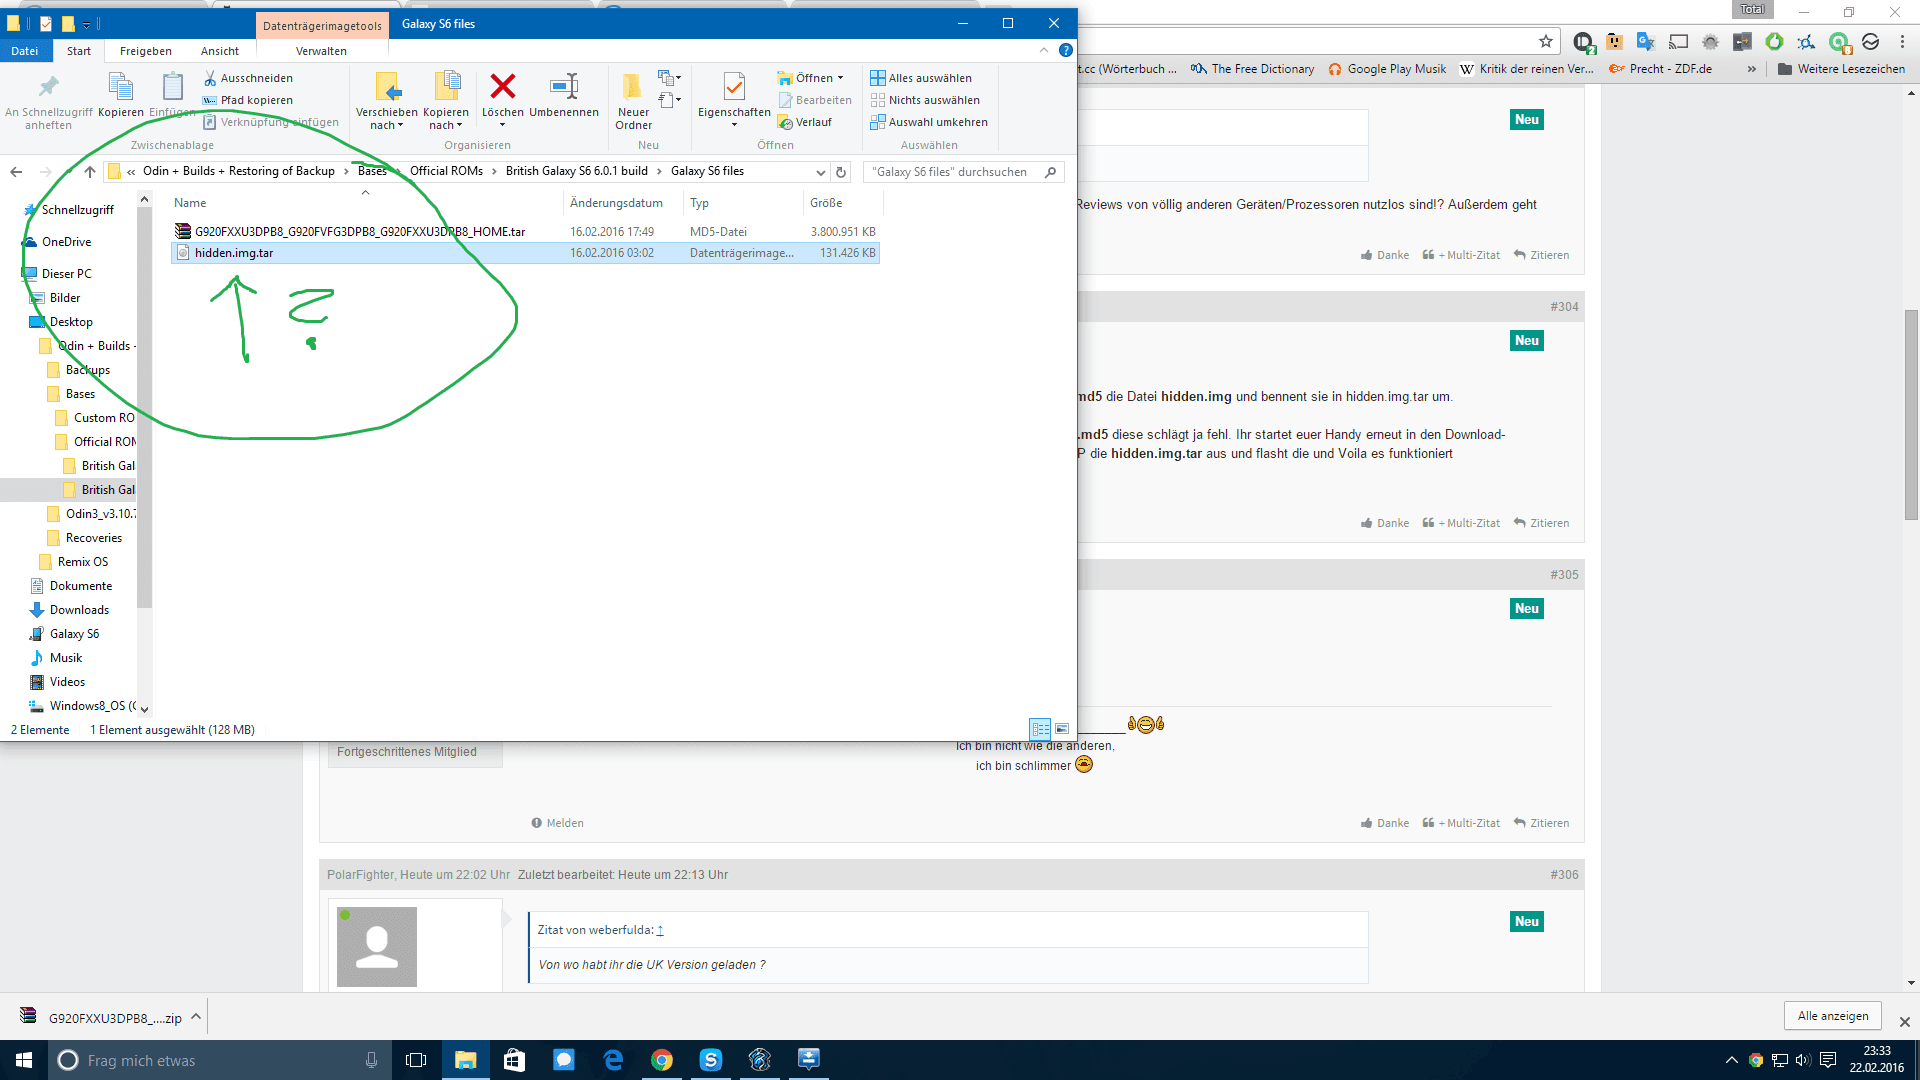The height and width of the screenshot is (1080, 1920).
Task: Pin to Schnellzugriff (An Schnellzugriff anheften)
Action: coord(48,101)
